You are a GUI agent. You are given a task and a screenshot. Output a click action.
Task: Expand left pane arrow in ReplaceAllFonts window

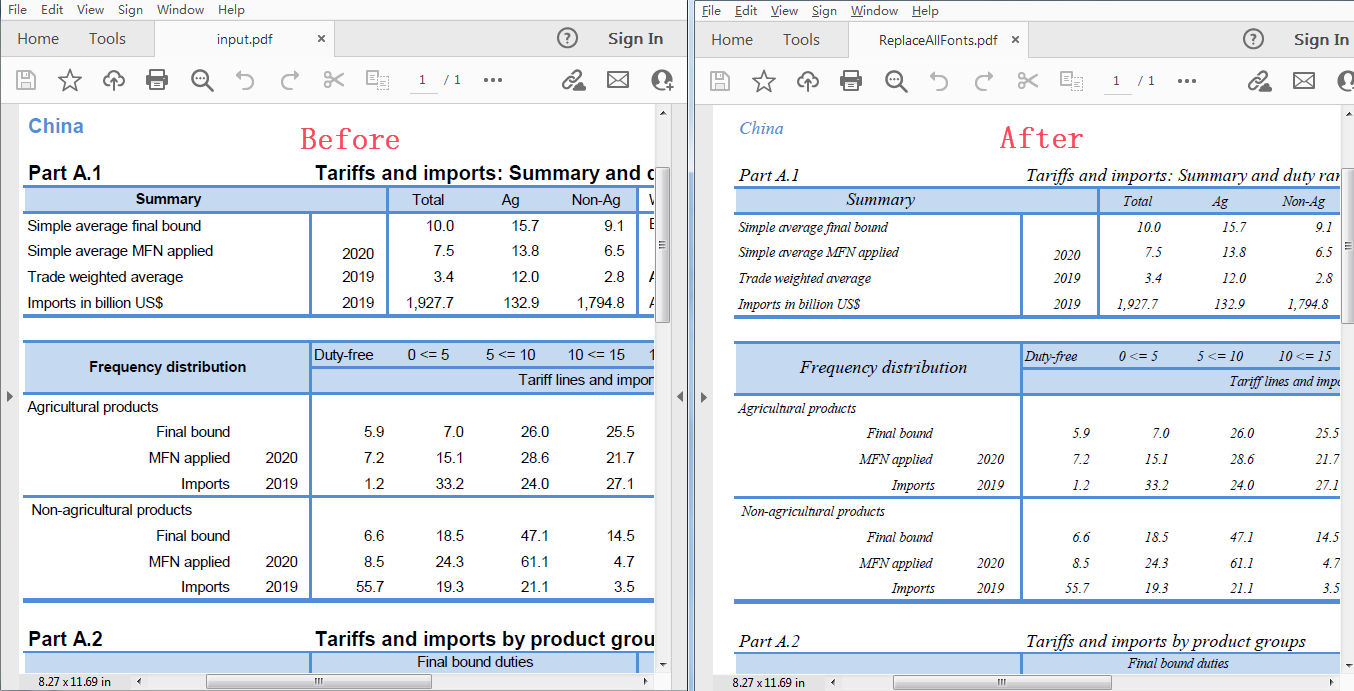point(702,397)
